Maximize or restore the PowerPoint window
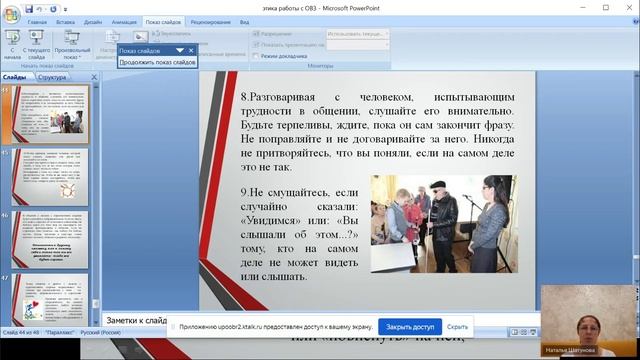This screenshot has width=640, height=360. 606,8
